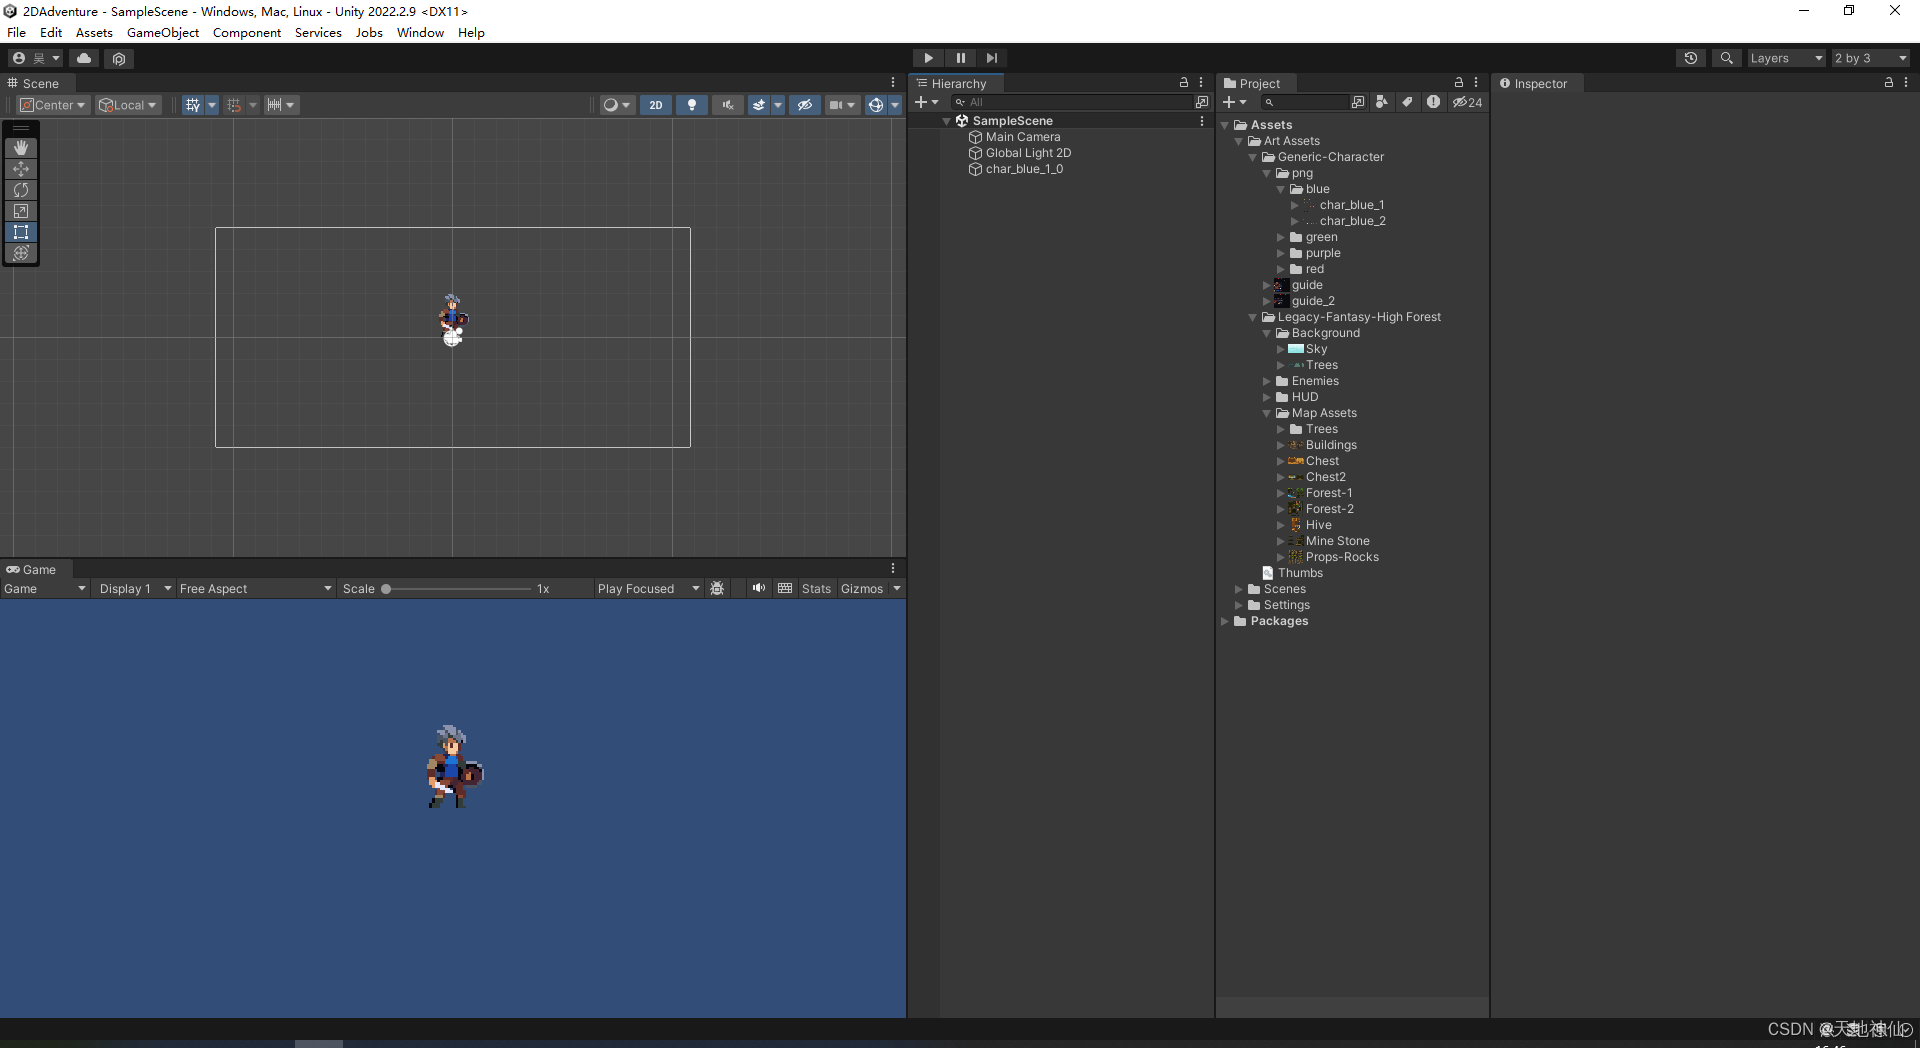
Task: Click the Project search field
Action: tap(1304, 102)
